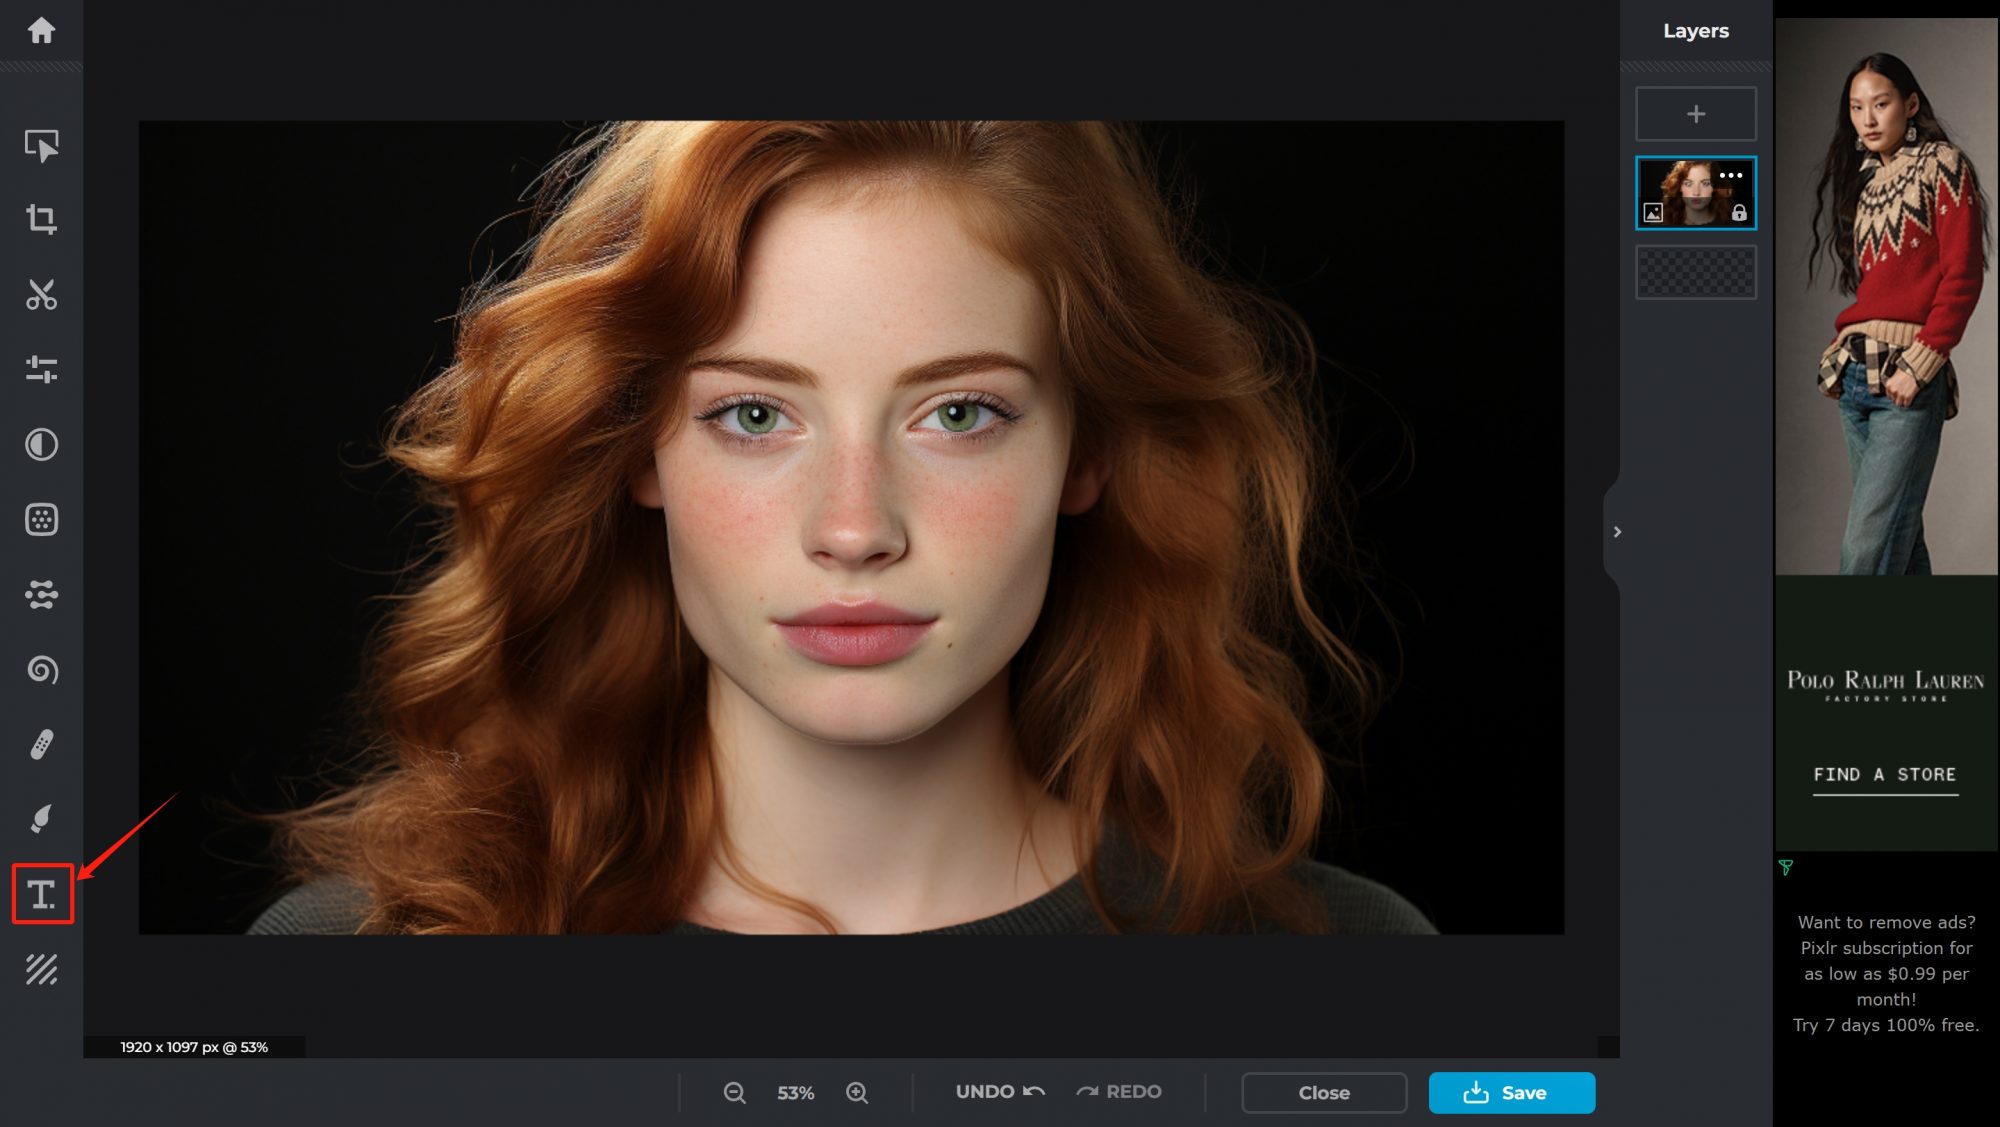Select the Cutout scissors tool

(x=41, y=295)
